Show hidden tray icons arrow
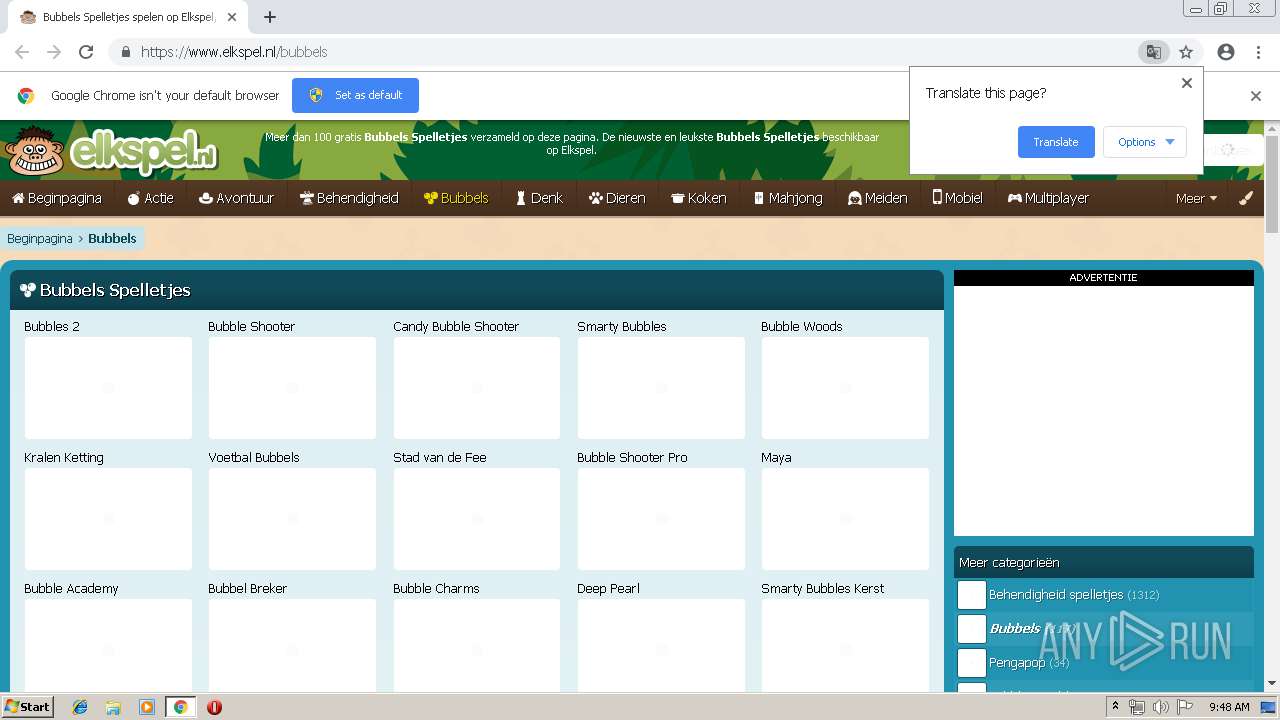Image resolution: width=1280 pixels, height=720 pixels. [x=1115, y=707]
